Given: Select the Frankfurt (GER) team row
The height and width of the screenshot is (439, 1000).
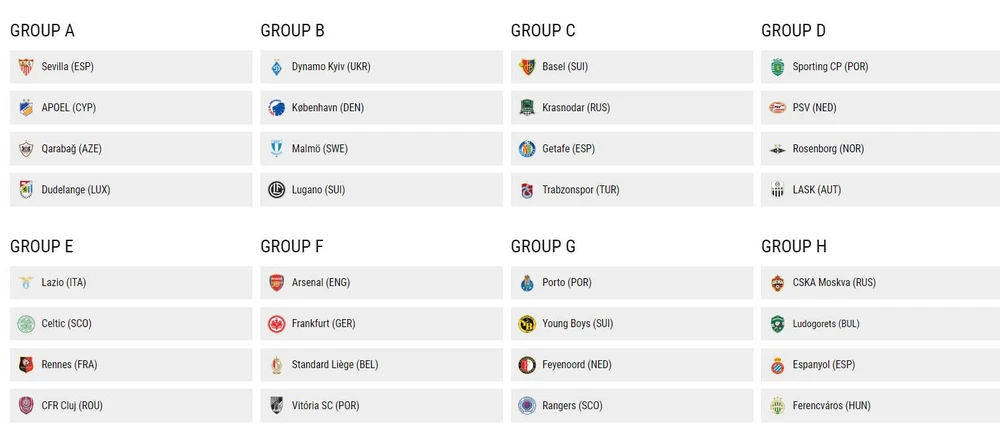Looking at the screenshot, I should [x=381, y=324].
